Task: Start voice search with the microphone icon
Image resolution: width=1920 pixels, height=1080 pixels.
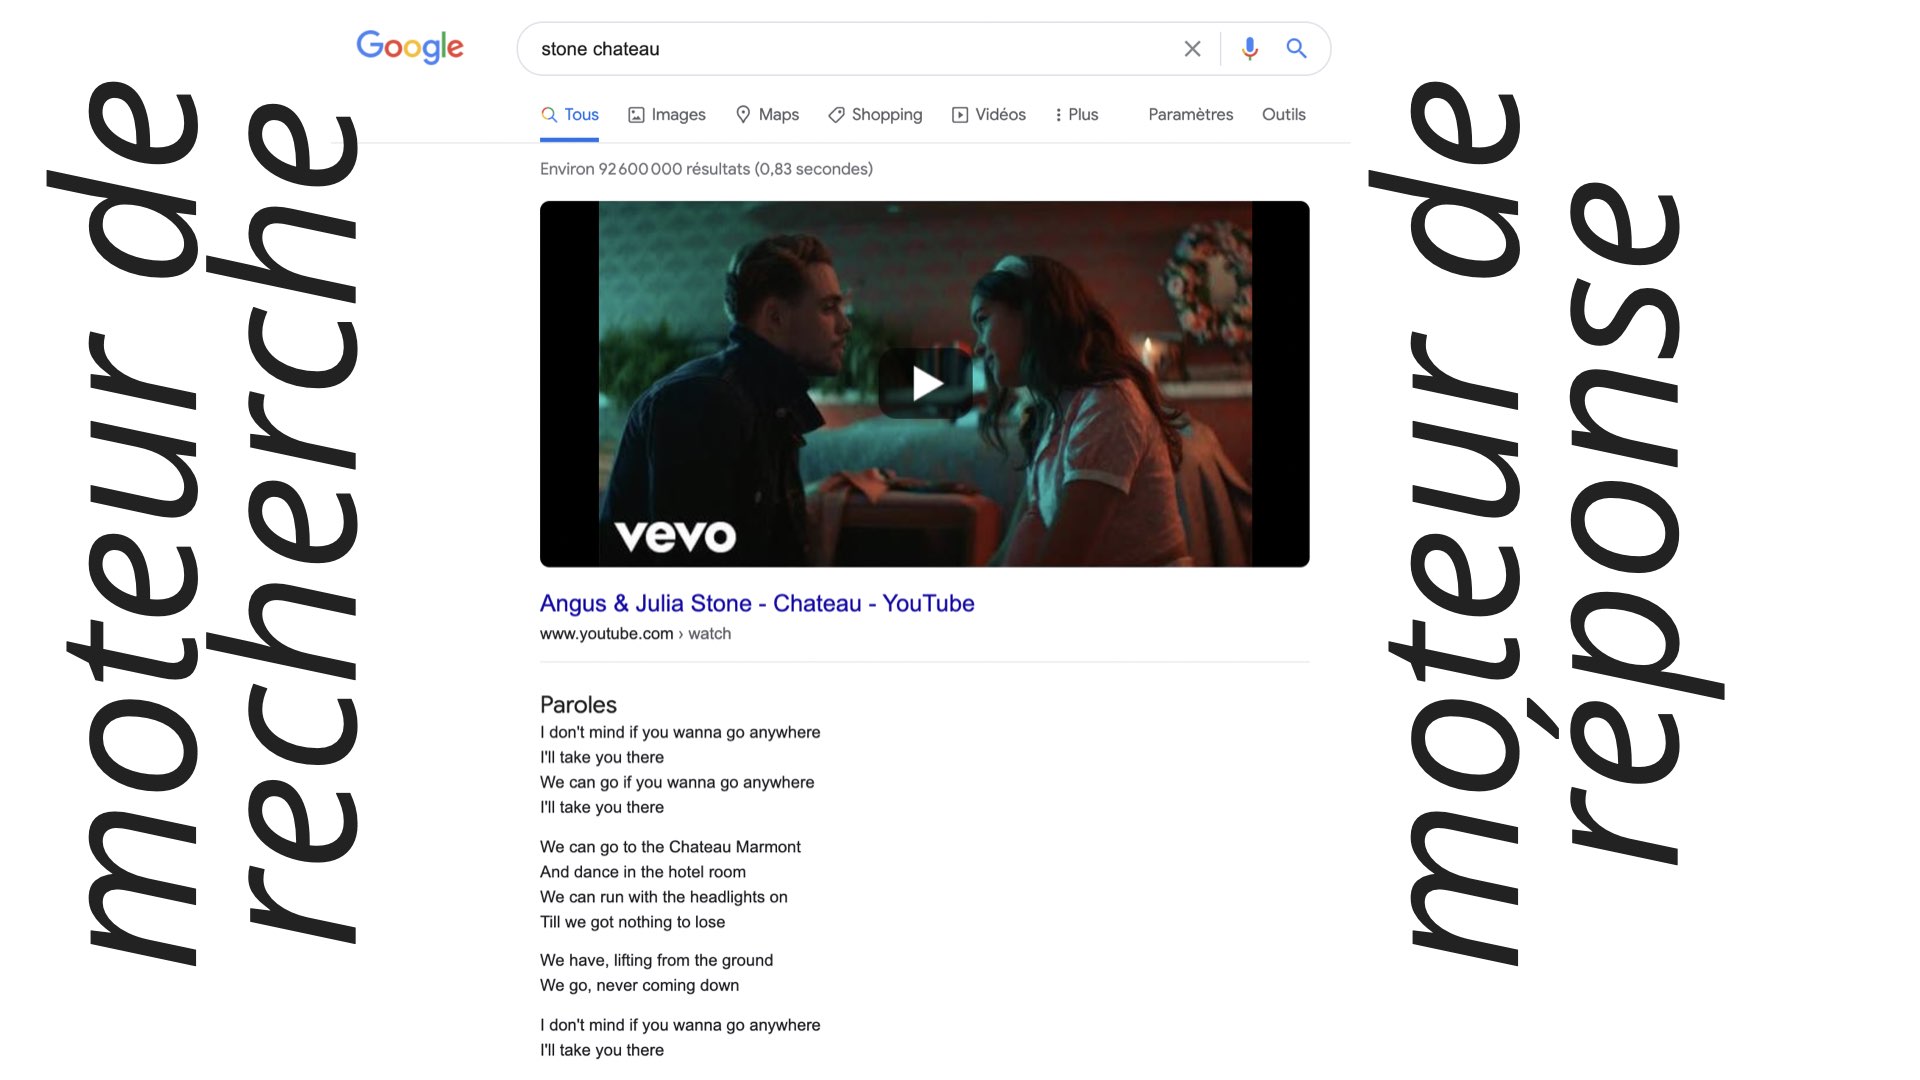Action: pos(1249,49)
